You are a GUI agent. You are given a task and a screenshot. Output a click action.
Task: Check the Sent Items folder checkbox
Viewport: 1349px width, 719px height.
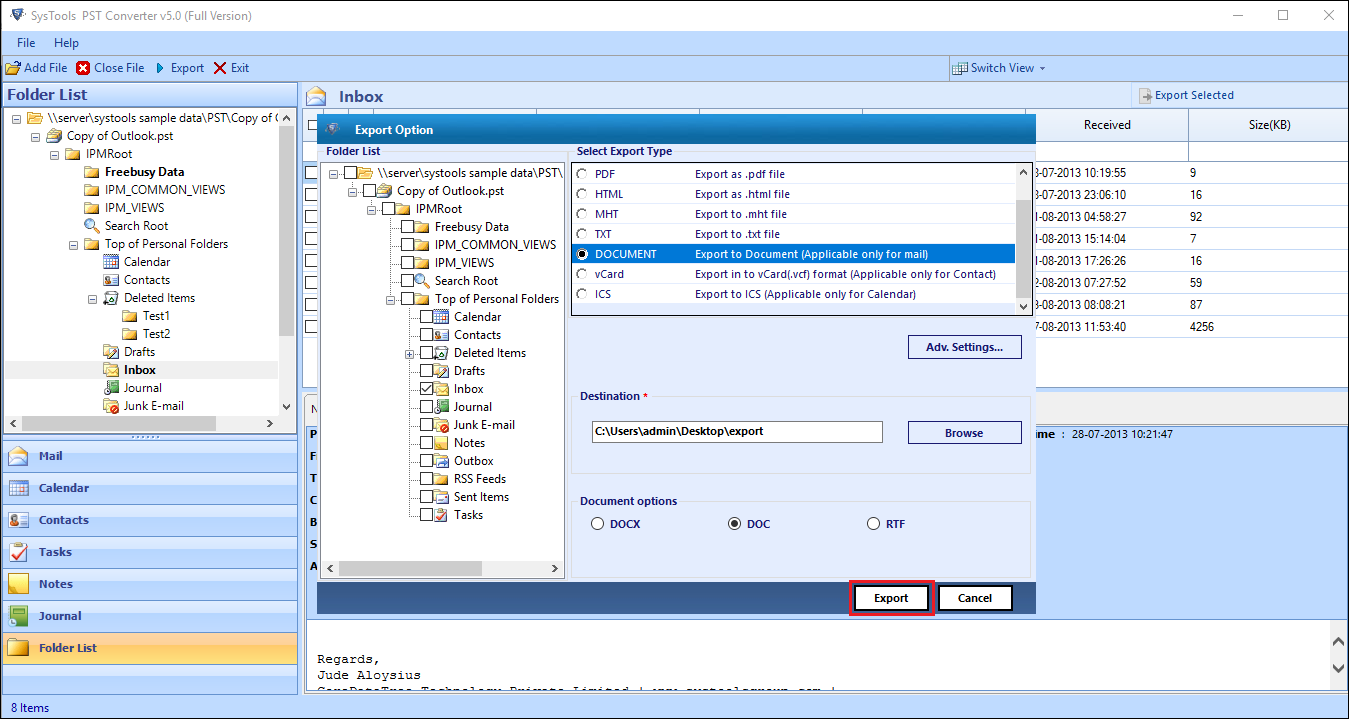point(427,497)
